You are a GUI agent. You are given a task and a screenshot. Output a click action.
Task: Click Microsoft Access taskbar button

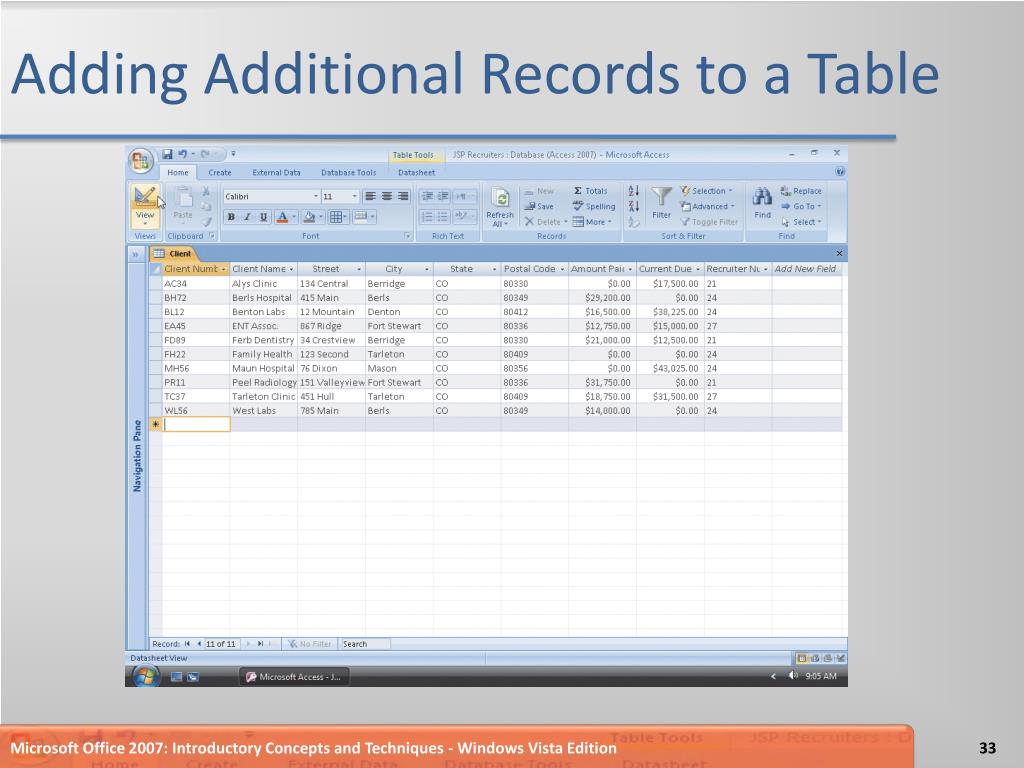point(294,677)
